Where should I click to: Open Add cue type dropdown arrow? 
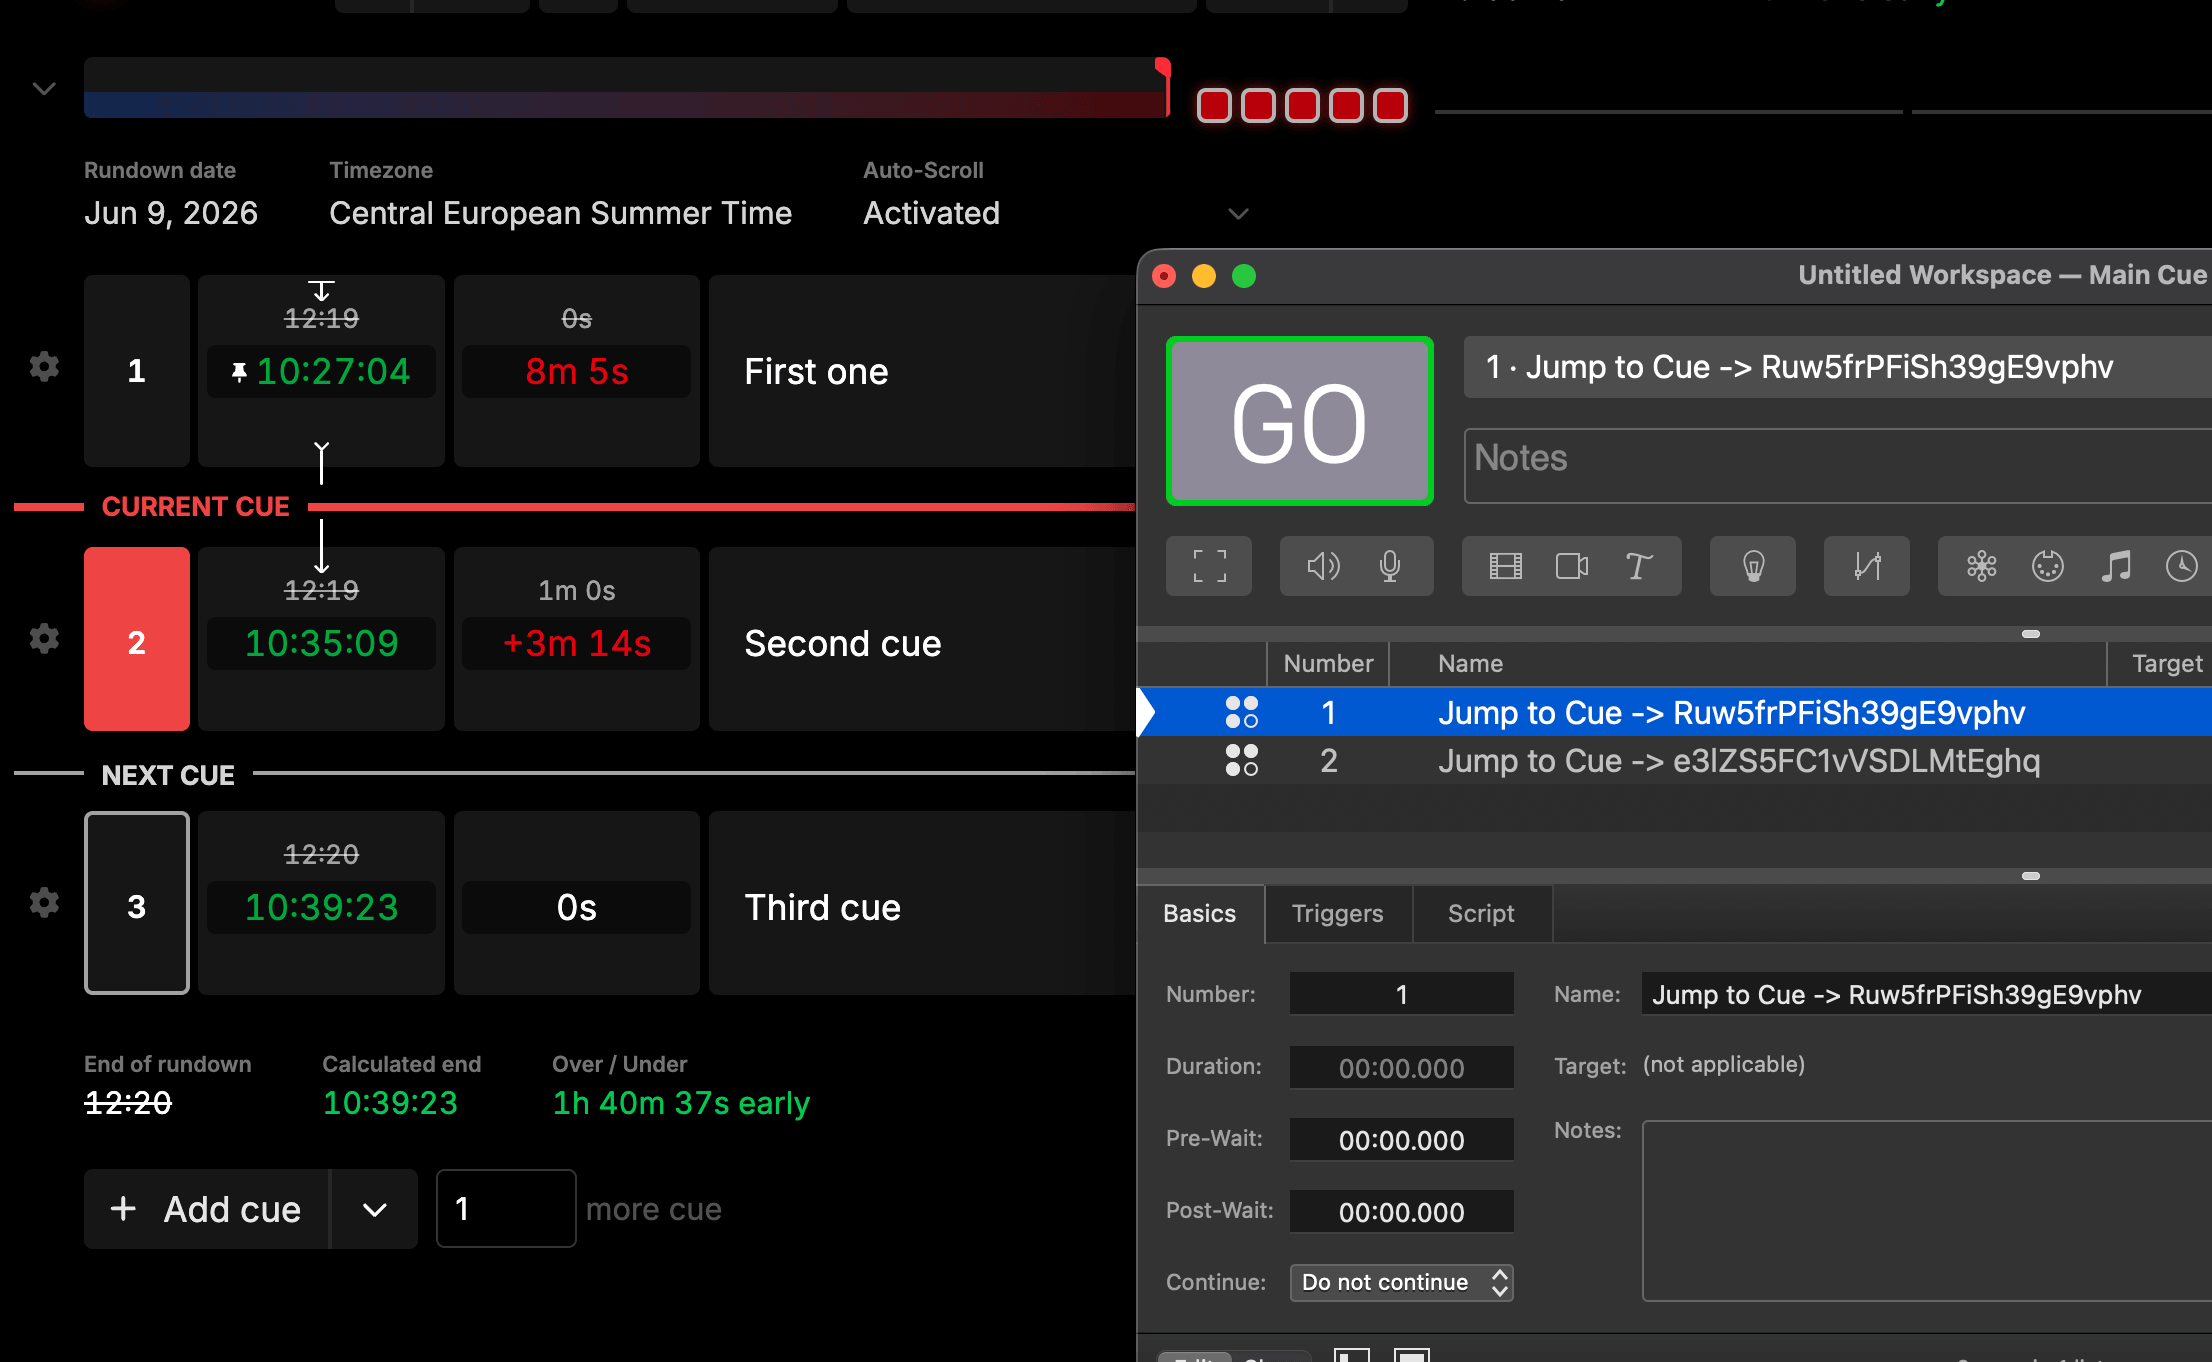pyautogui.click(x=375, y=1209)
